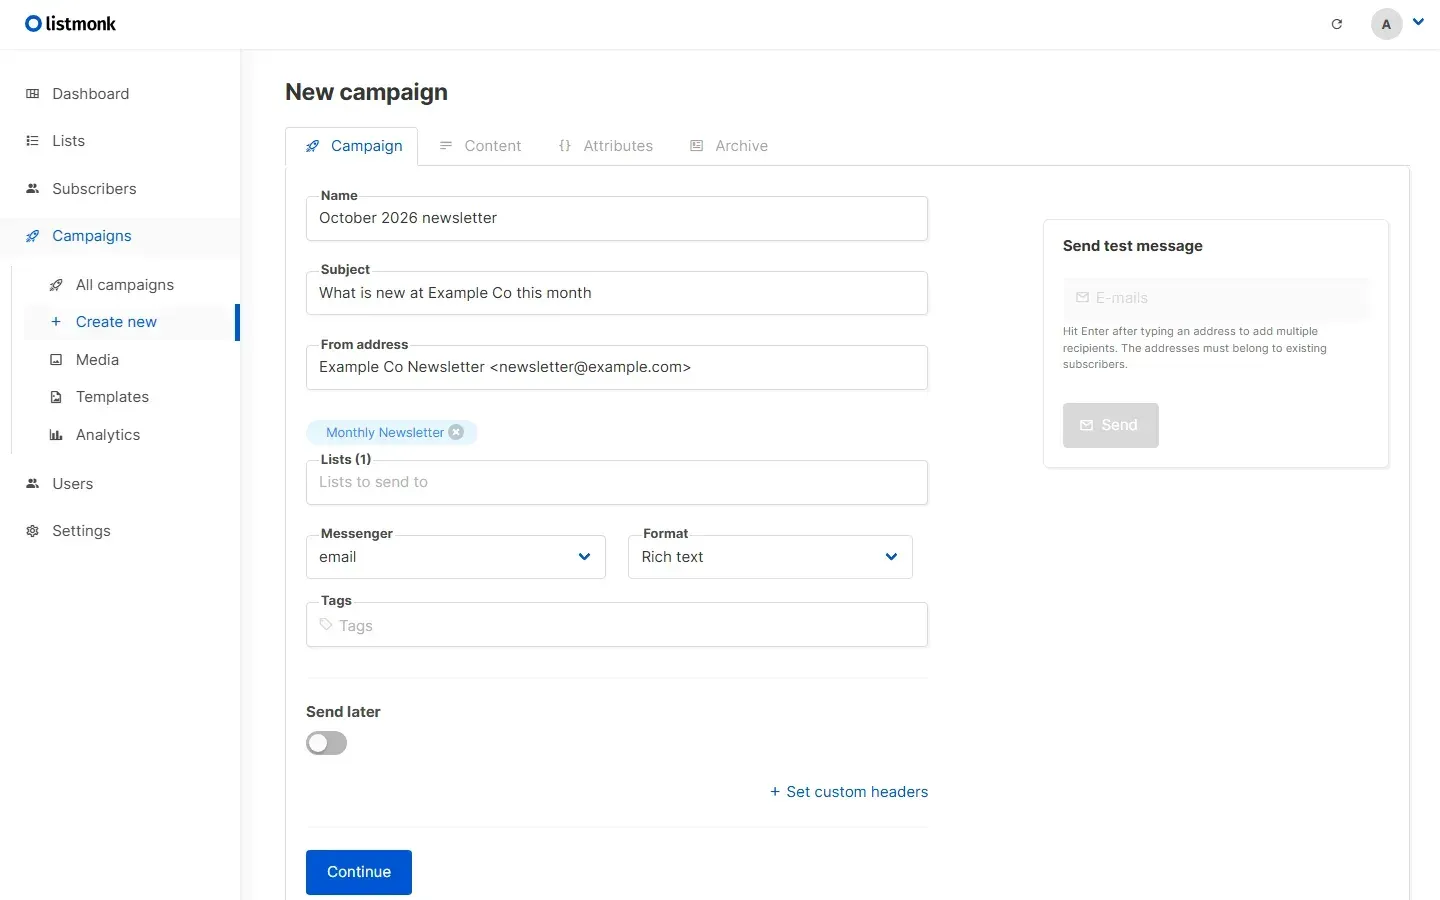Switch to the Attributes tab
The width and height of the screenshot is (1440, 900).
coord(605,146)
